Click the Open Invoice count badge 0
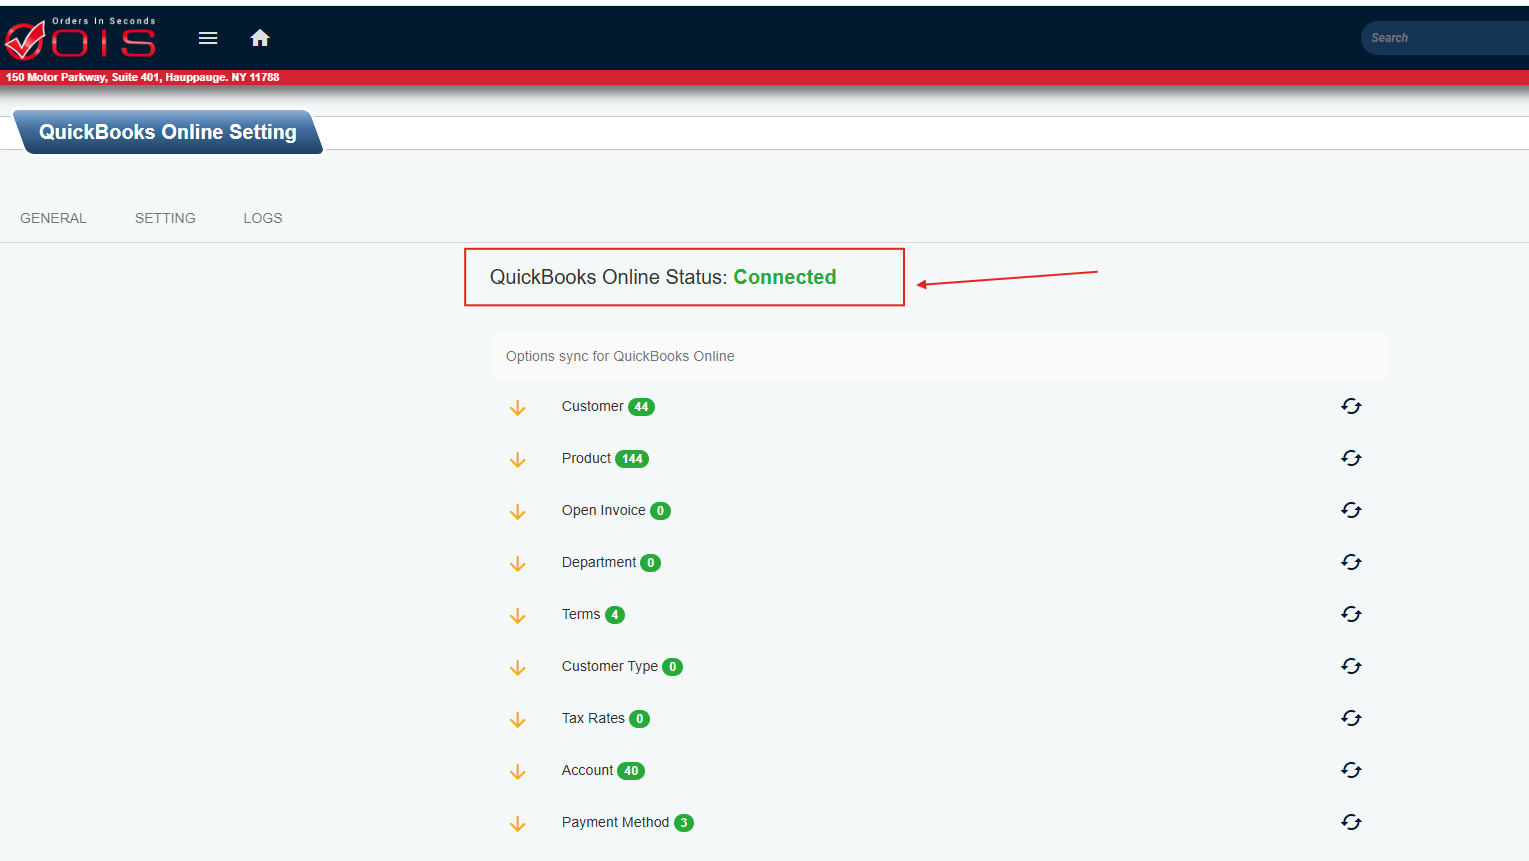 click(660, 511)
